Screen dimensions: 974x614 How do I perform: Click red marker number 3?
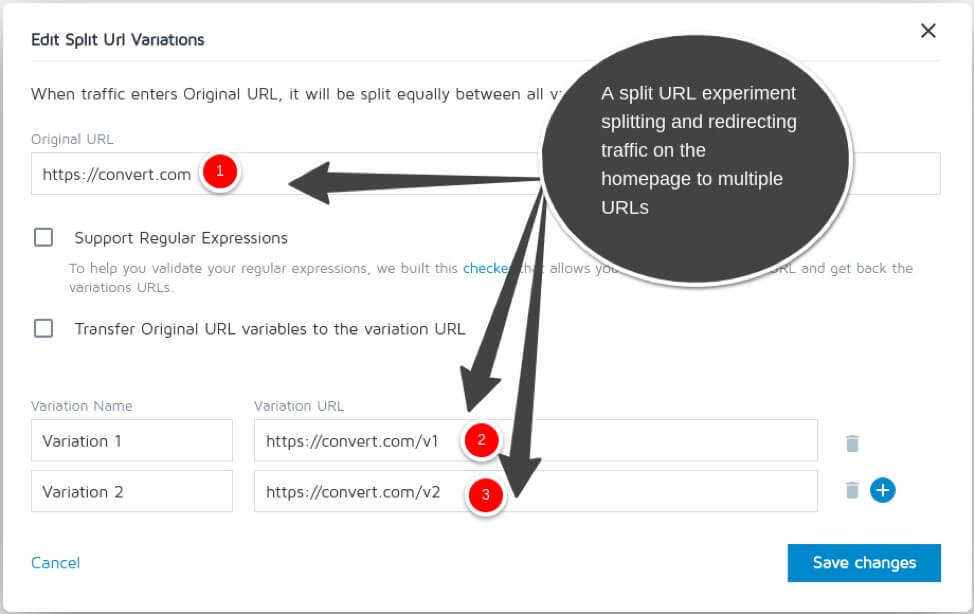(486, 494)
